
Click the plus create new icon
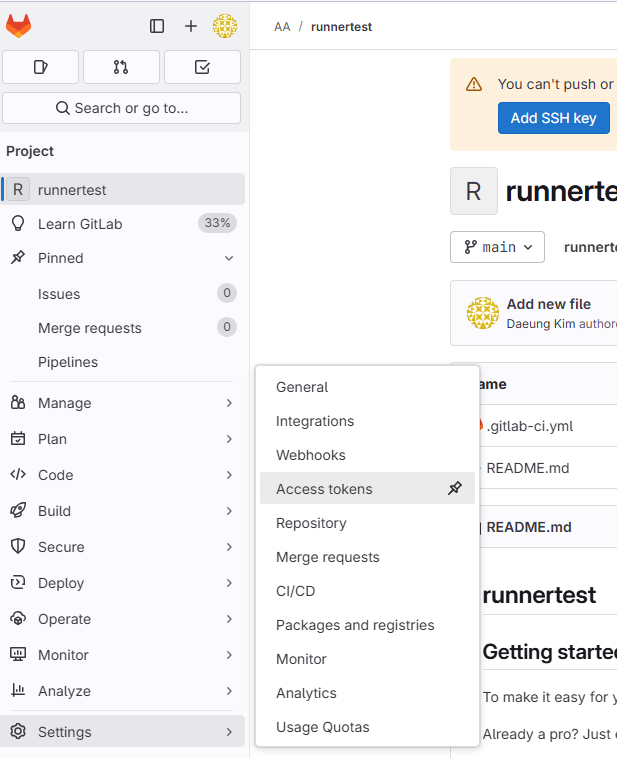191,26
